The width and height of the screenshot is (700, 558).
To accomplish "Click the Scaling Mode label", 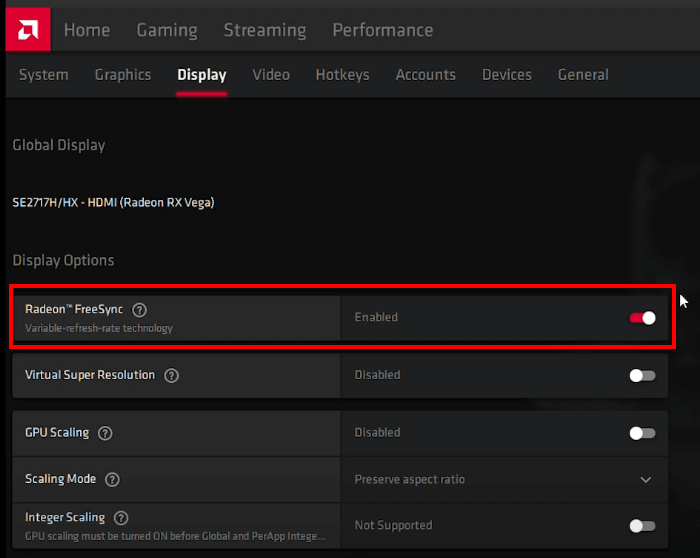I will tap(61, 479).
